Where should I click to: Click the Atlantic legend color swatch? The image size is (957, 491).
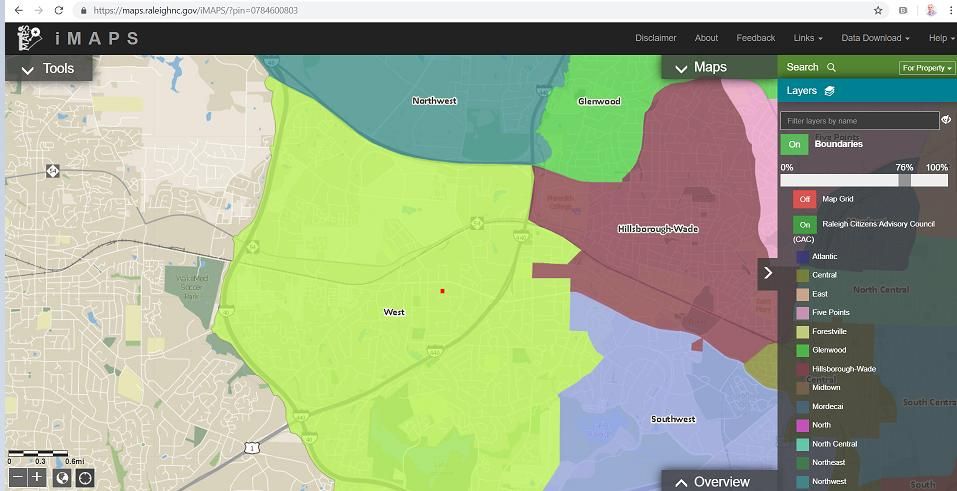point(803,257)
